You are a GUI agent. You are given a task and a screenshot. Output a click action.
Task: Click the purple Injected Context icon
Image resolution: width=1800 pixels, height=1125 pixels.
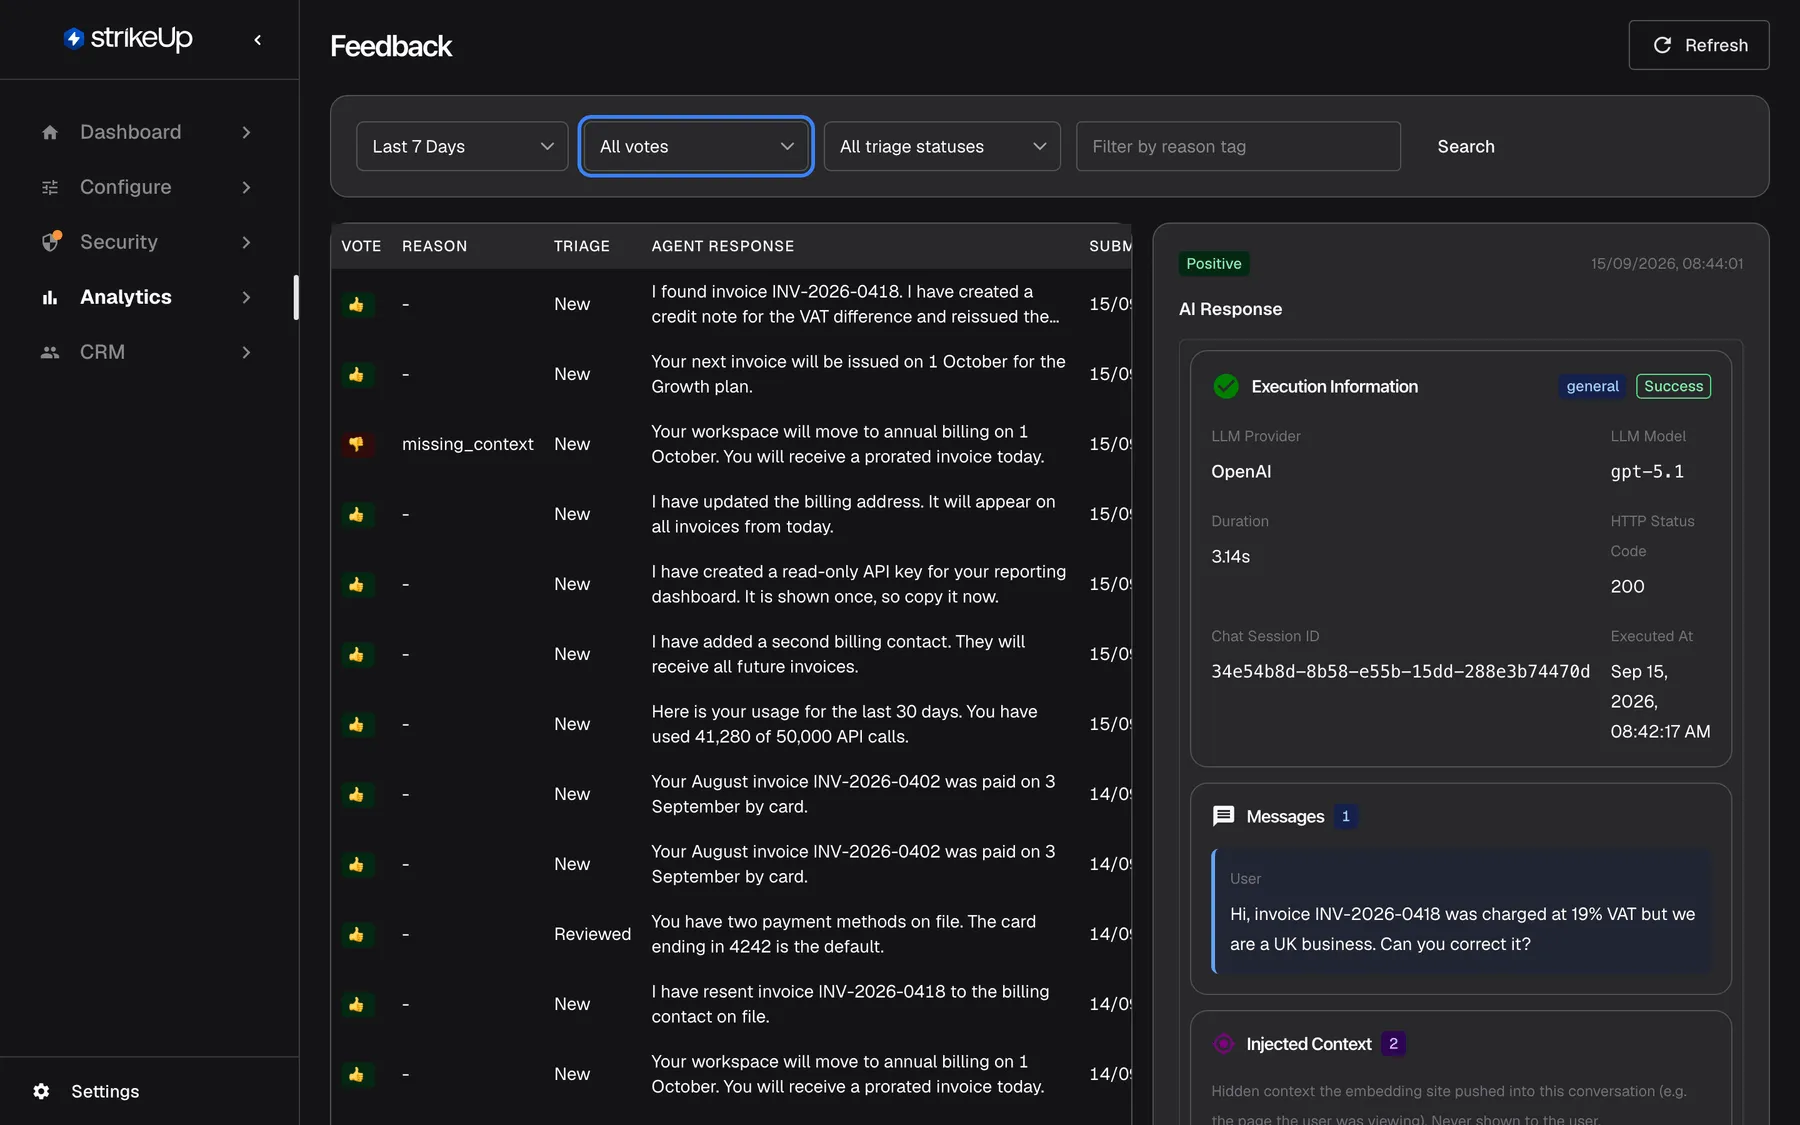point(1223,1044)
